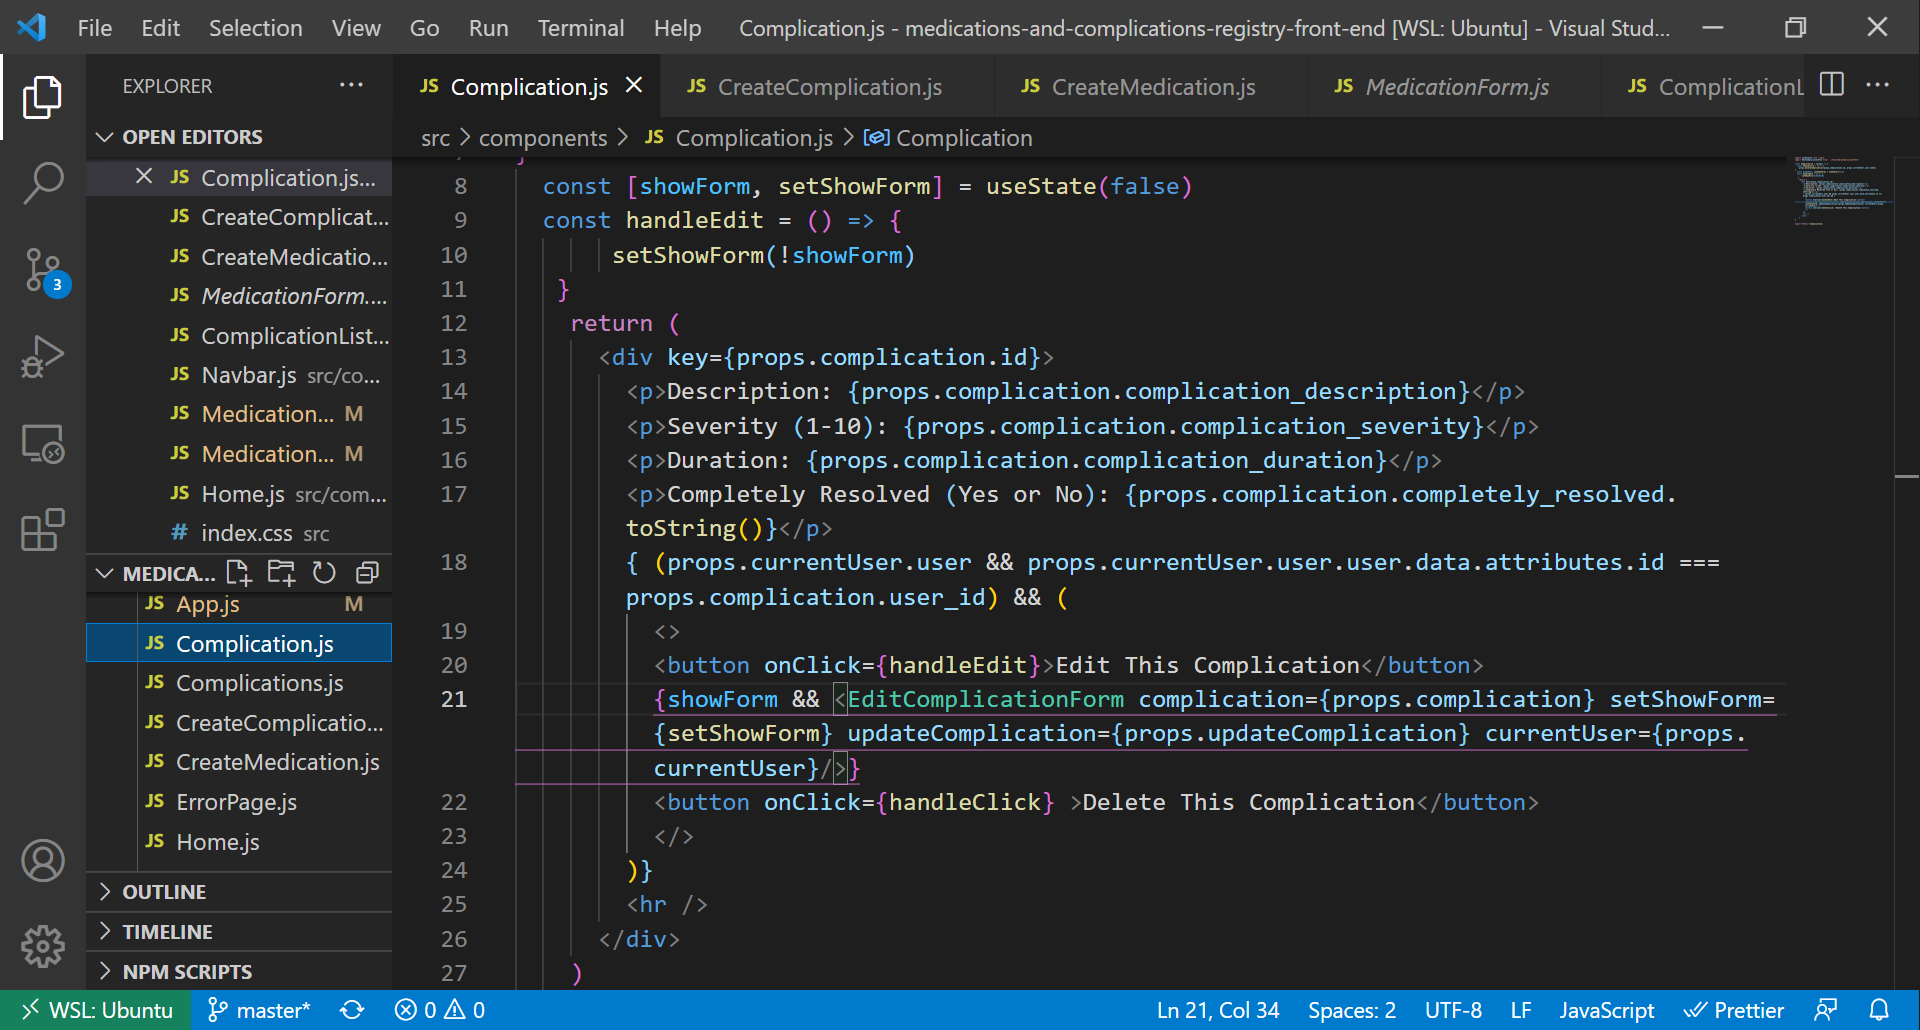Open the Terminal menu
1920x1030 pixels.
[580, 28]
